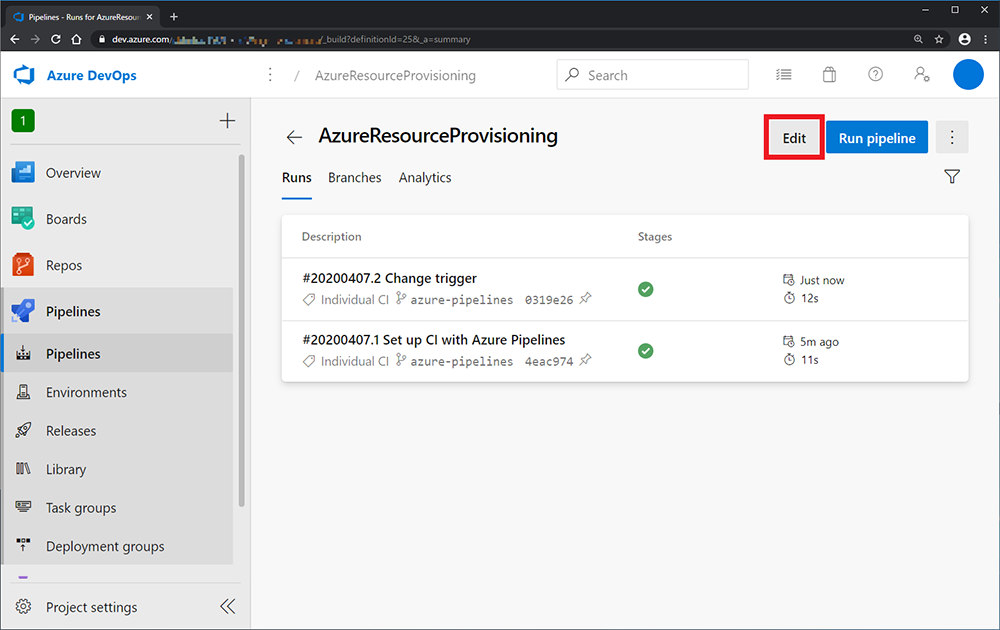Open the browser profile icon
This screenshot has width=1000, height=630.
964,40
